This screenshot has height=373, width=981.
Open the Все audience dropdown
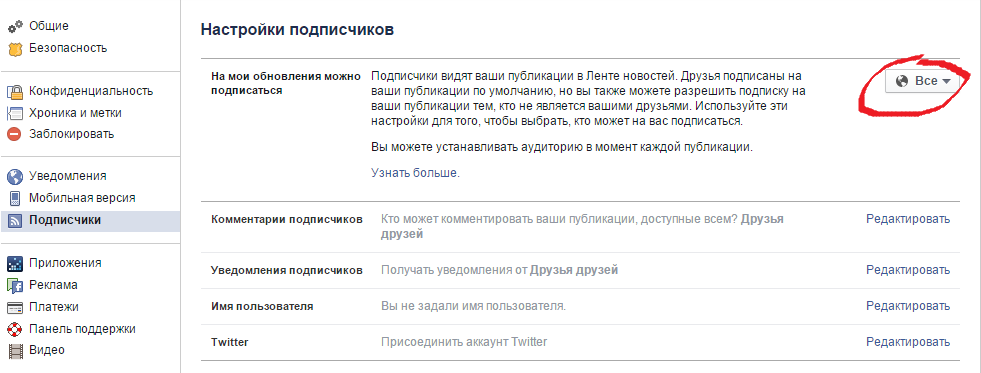coord(922,81)
